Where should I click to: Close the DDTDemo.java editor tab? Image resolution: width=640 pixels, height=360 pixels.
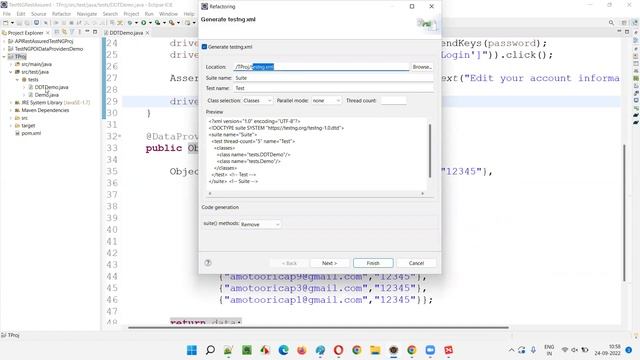click(147, 33)
